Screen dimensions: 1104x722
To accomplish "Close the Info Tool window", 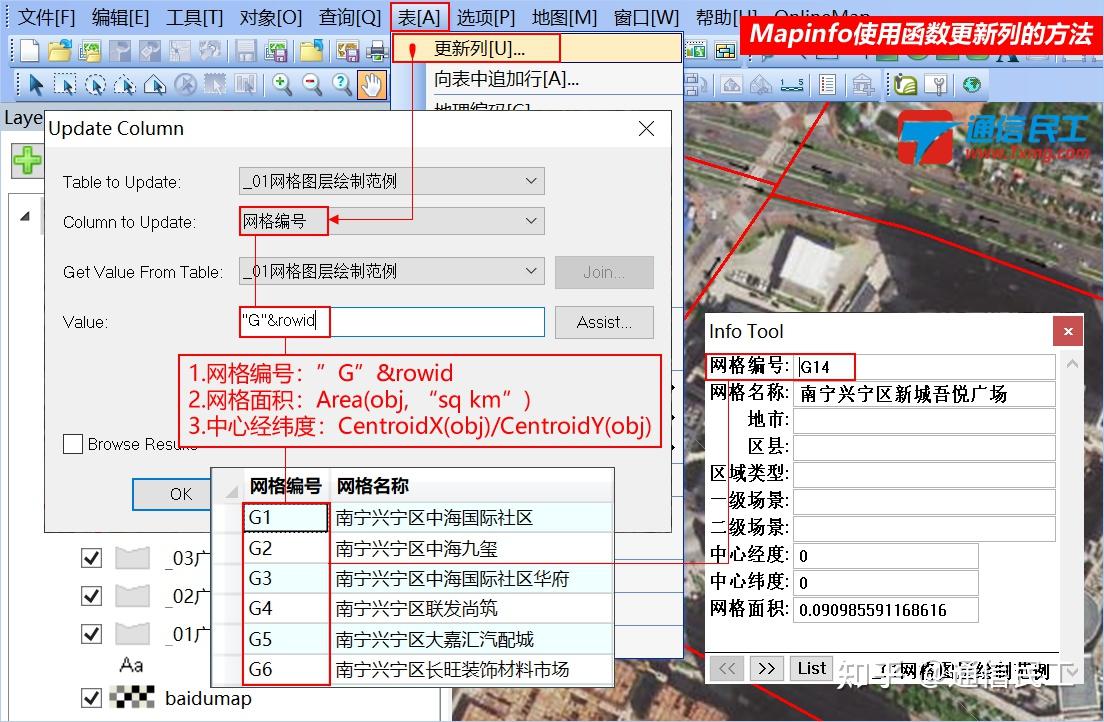I will [1067, 331].
